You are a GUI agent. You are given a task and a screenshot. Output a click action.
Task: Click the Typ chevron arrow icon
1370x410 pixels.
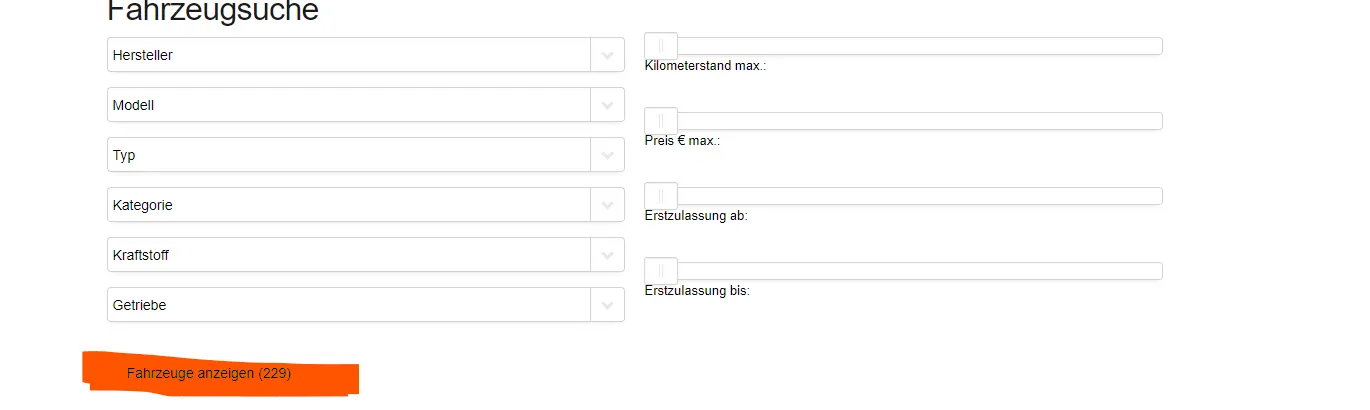tap(607, 155)
